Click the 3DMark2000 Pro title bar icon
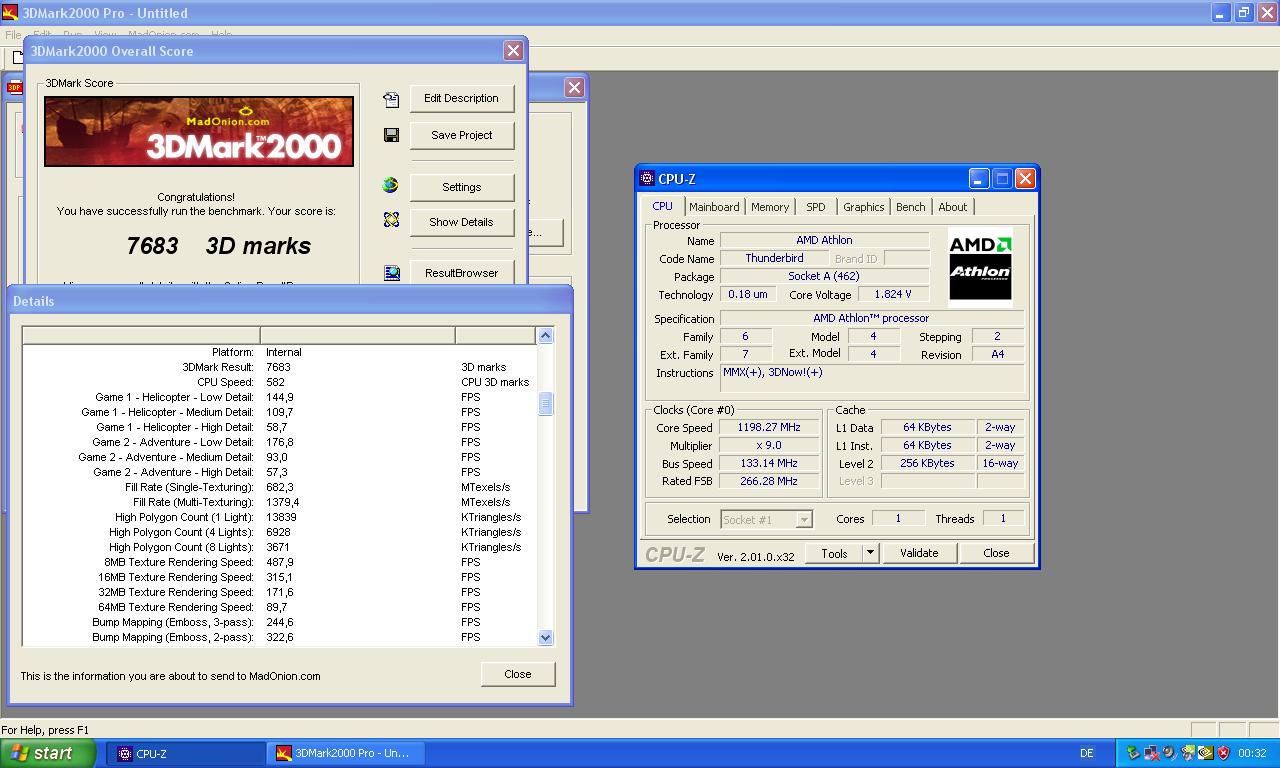The height and width of the screenshot is (768, 1280). pyautogui.click(x=10, y=13)
